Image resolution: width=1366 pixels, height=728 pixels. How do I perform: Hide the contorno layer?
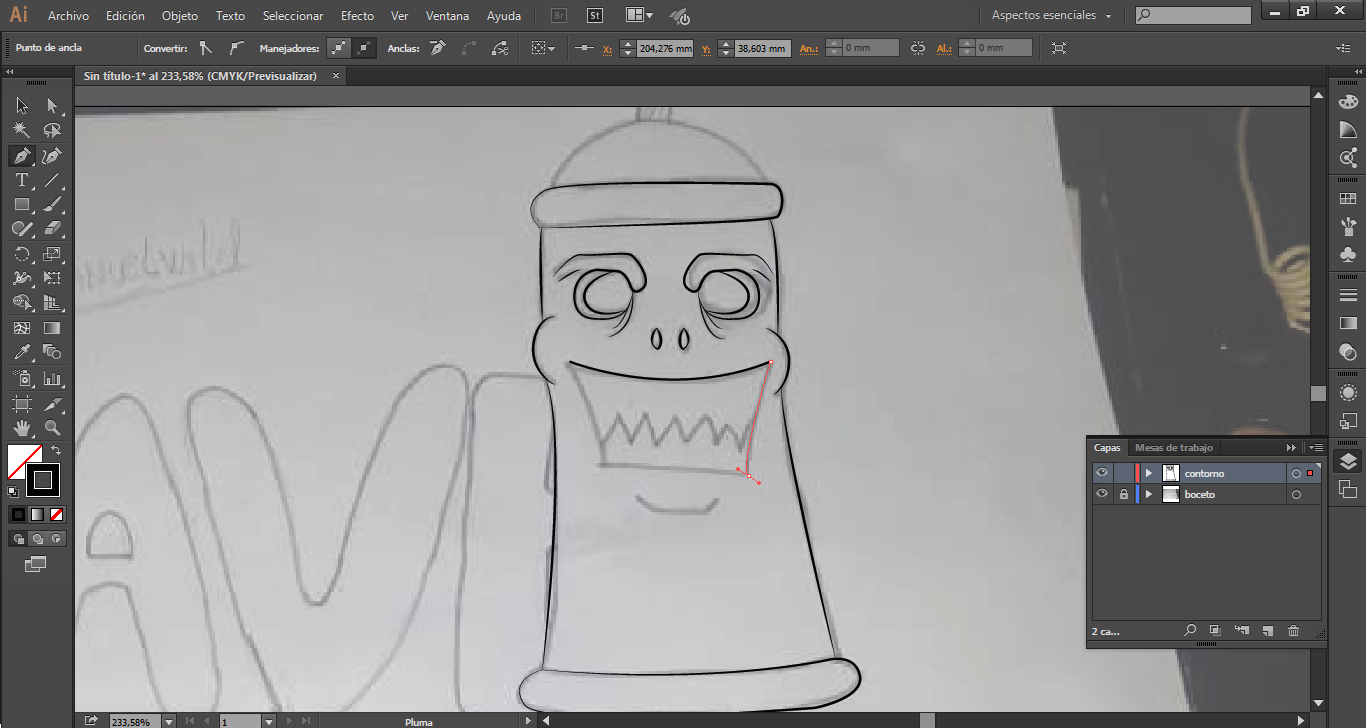pos(1102,473)
